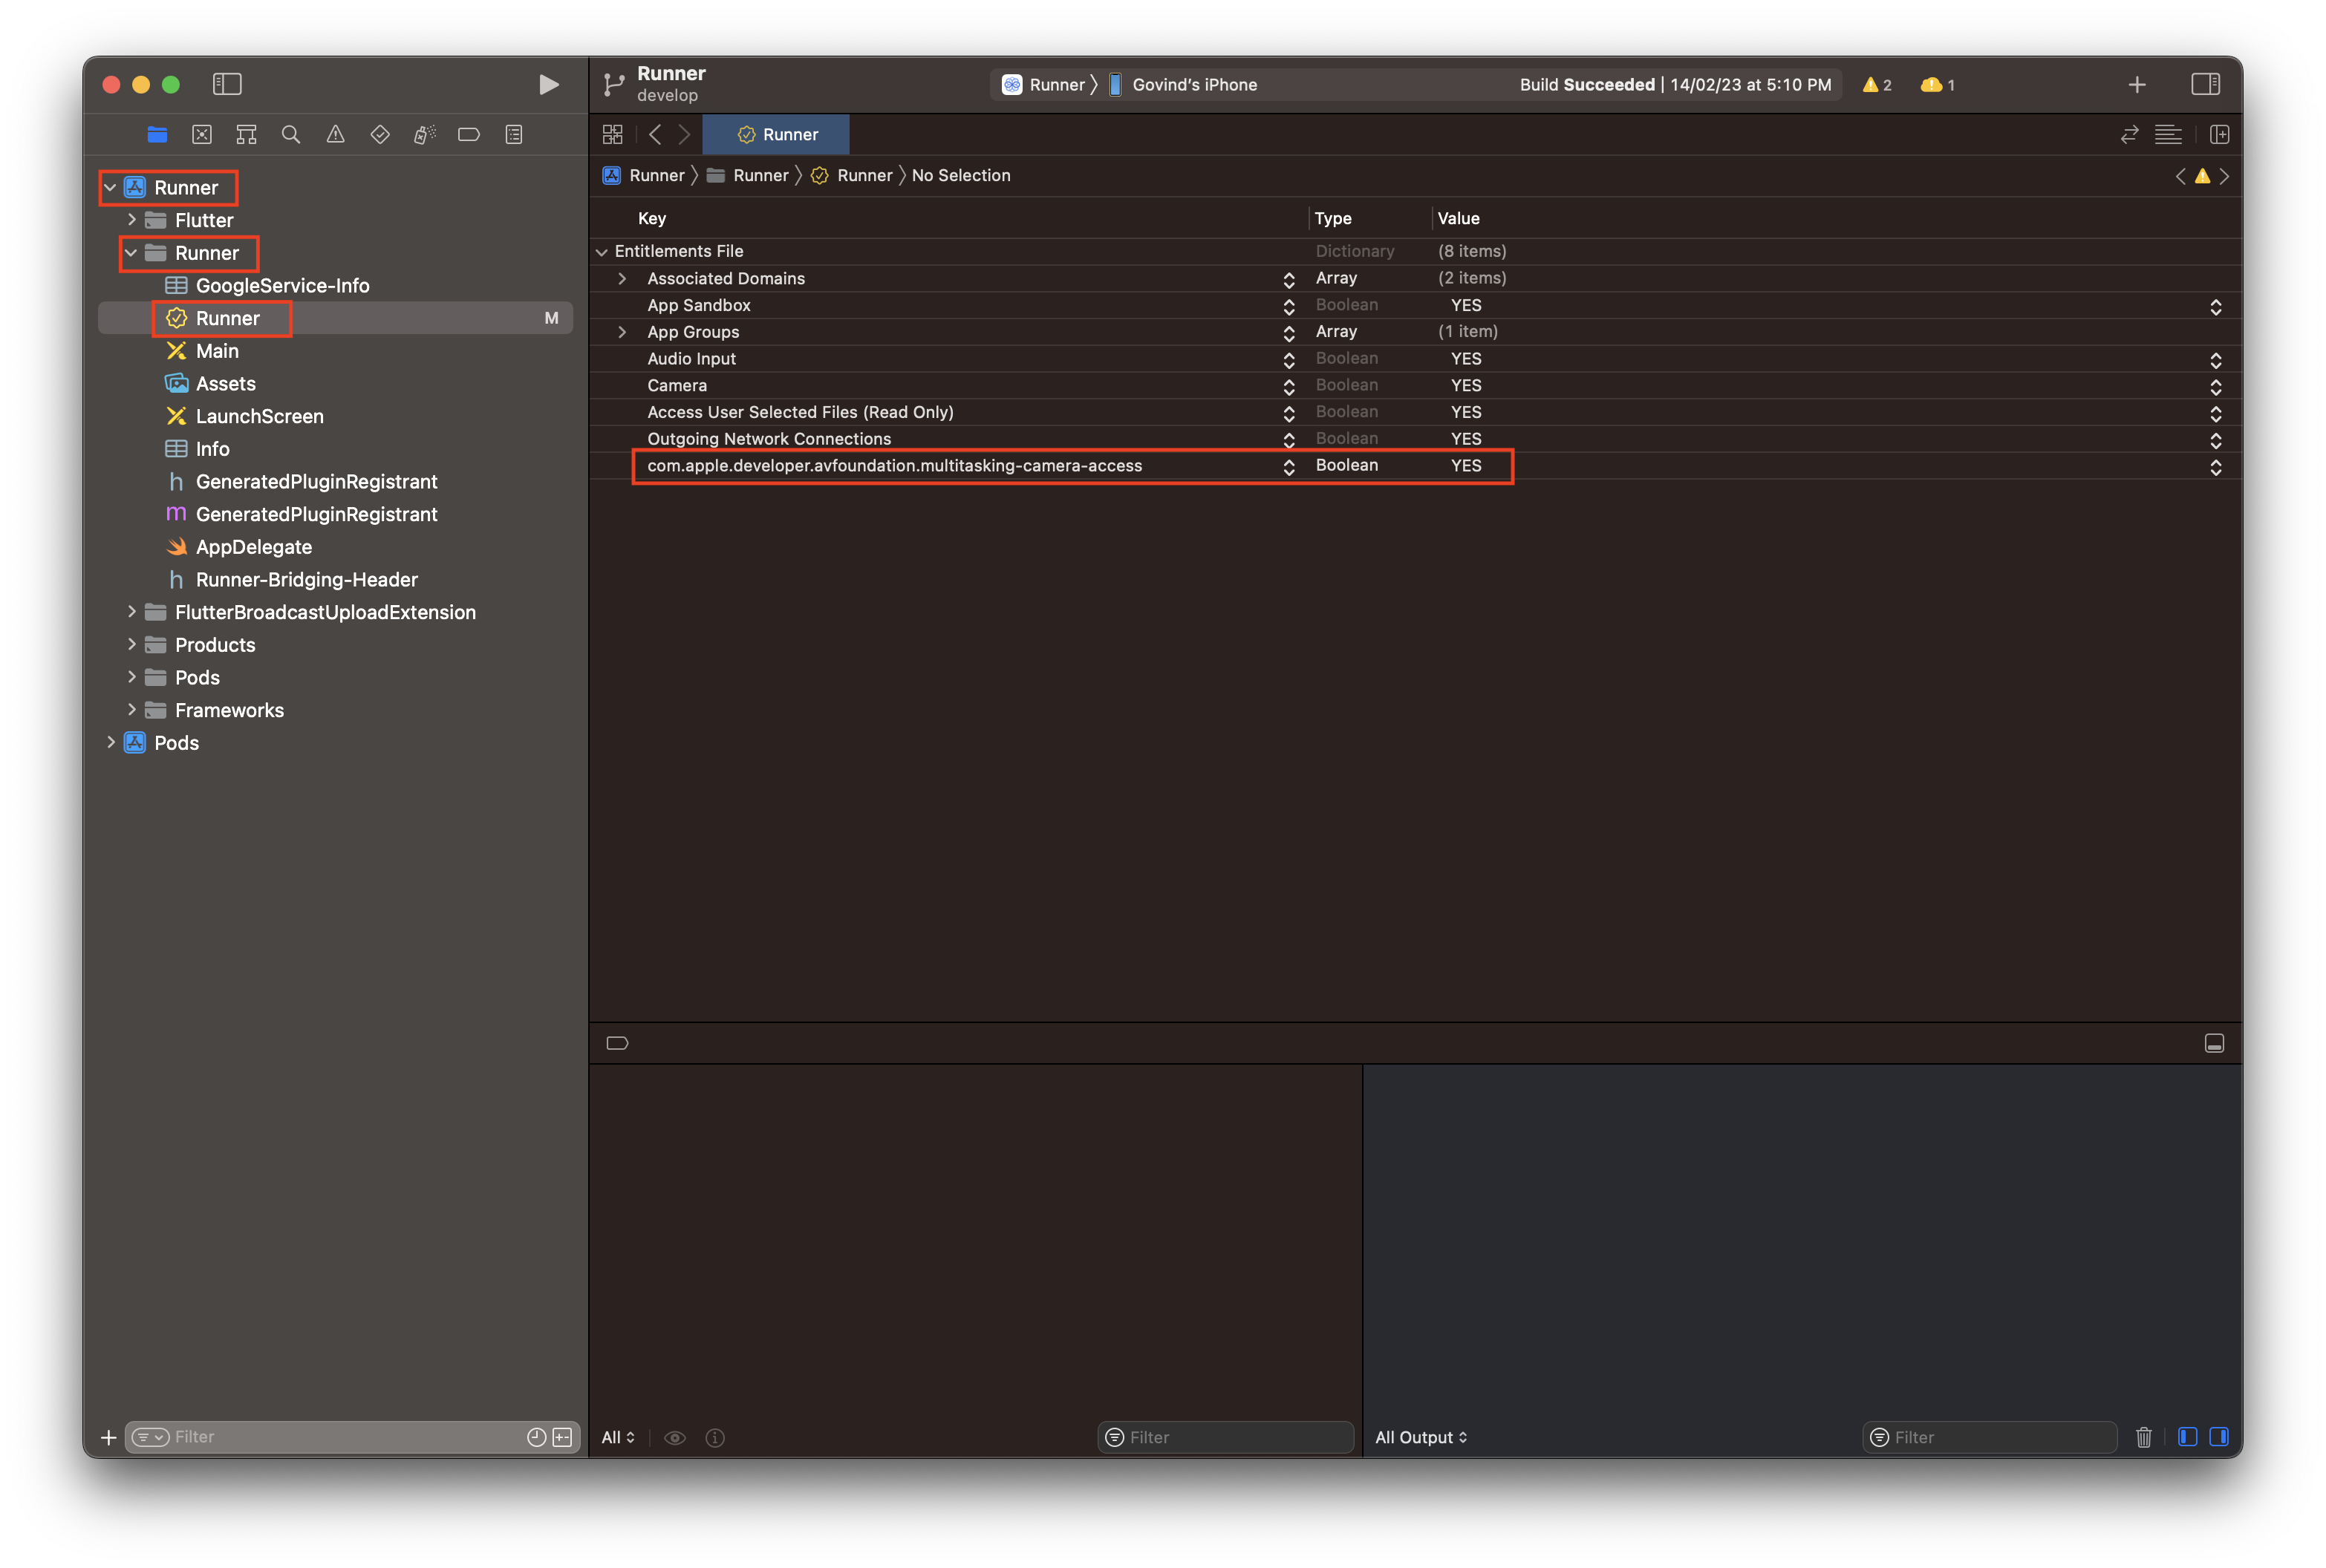This screenshot has width=2326, height=1568.
Task: Open the Find navigator magnifier icon
Action: pos(291,135)
